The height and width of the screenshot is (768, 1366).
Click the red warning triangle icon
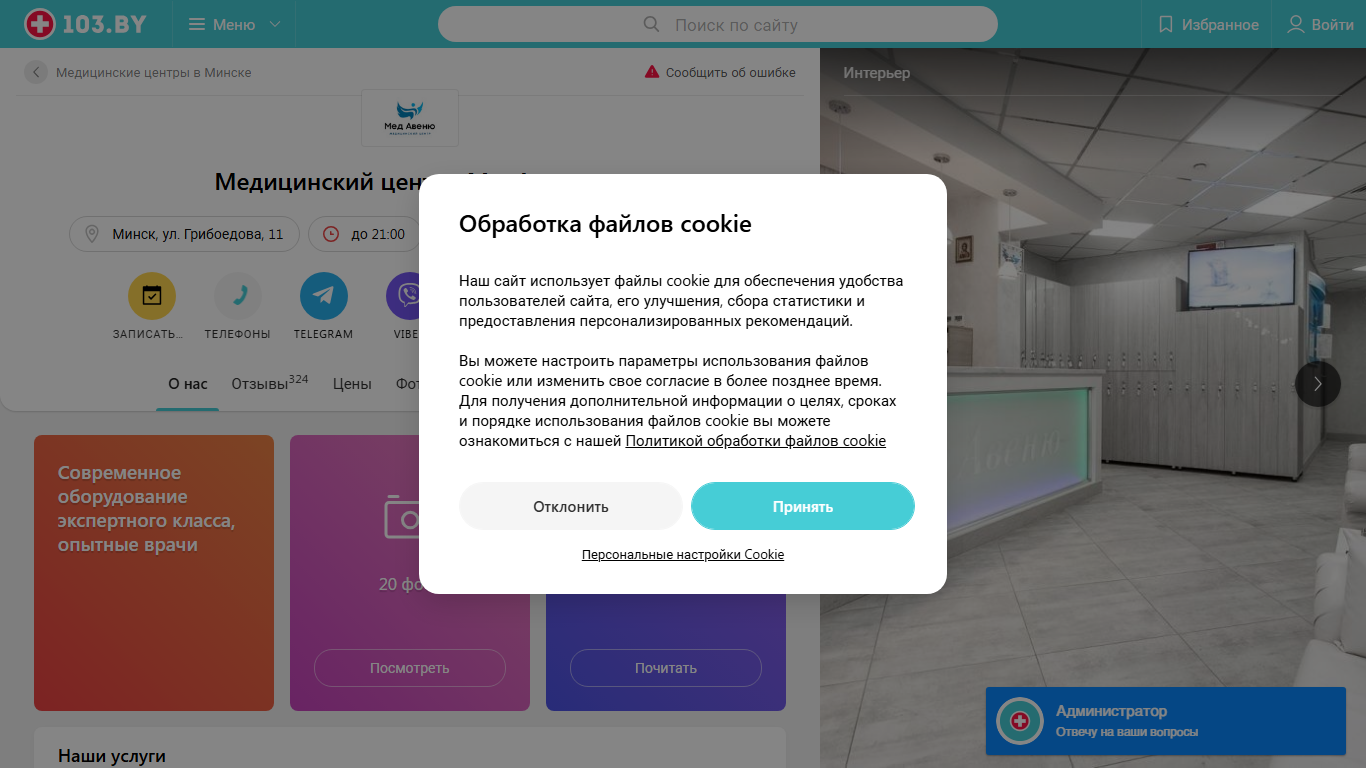coord(652,72)
